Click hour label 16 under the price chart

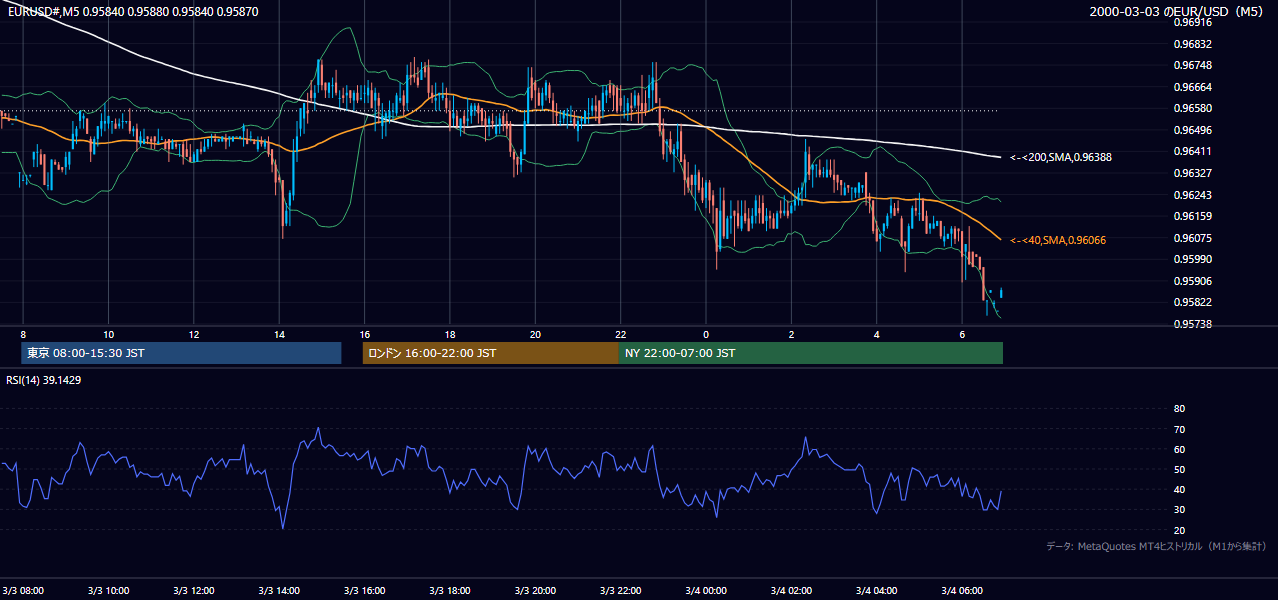pyautogui.click(x=365, y=334)
